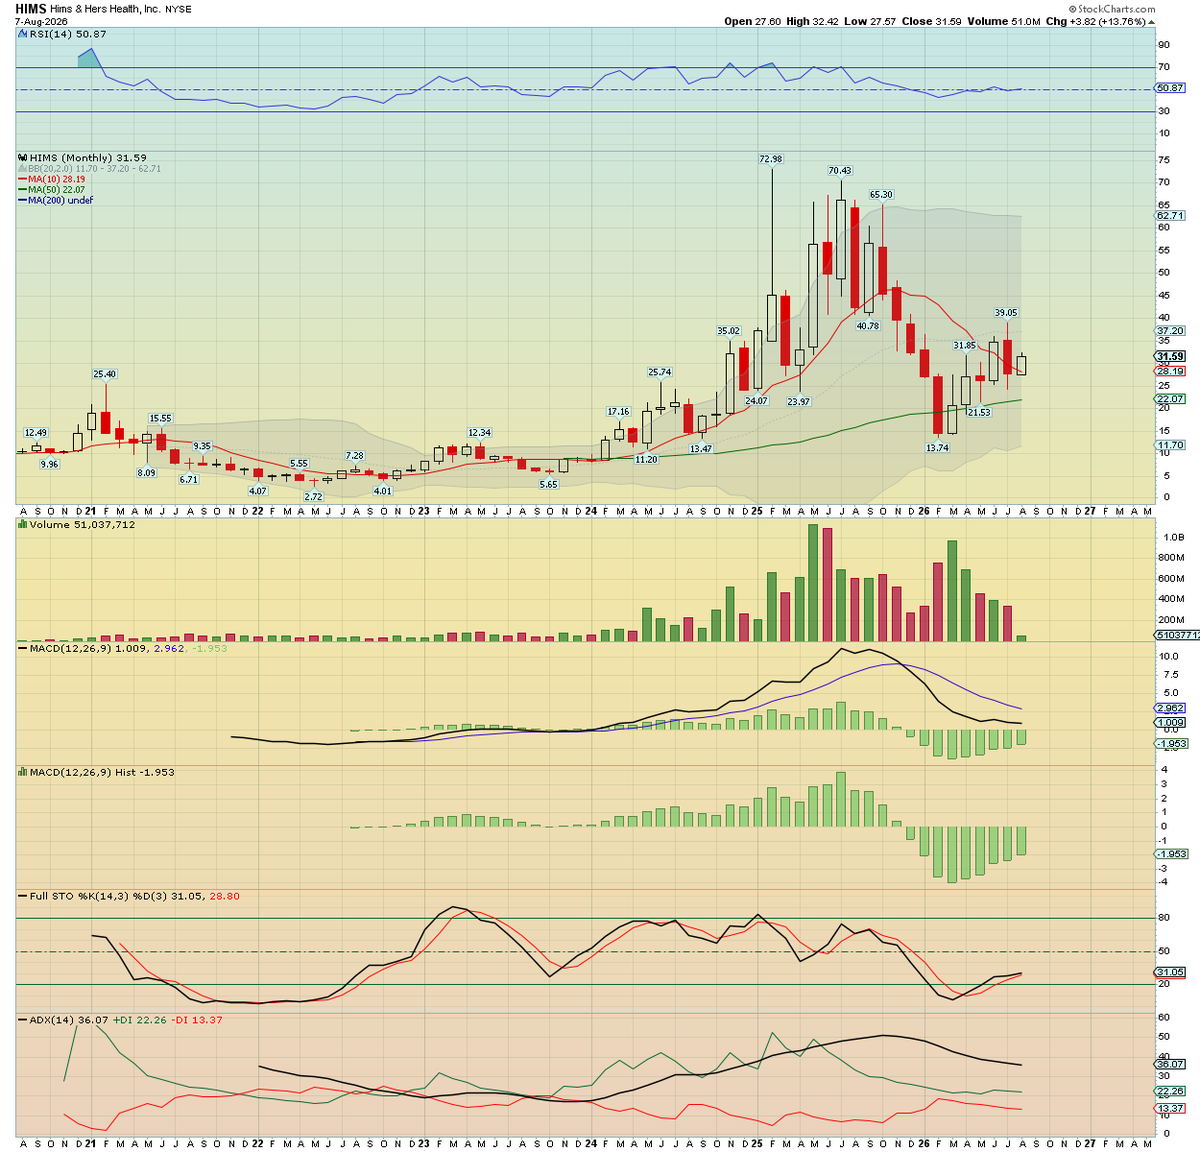Click the Hims & Hers Health, Inc. name
Screen dimensions: 1200x1152
coord(107,9)
